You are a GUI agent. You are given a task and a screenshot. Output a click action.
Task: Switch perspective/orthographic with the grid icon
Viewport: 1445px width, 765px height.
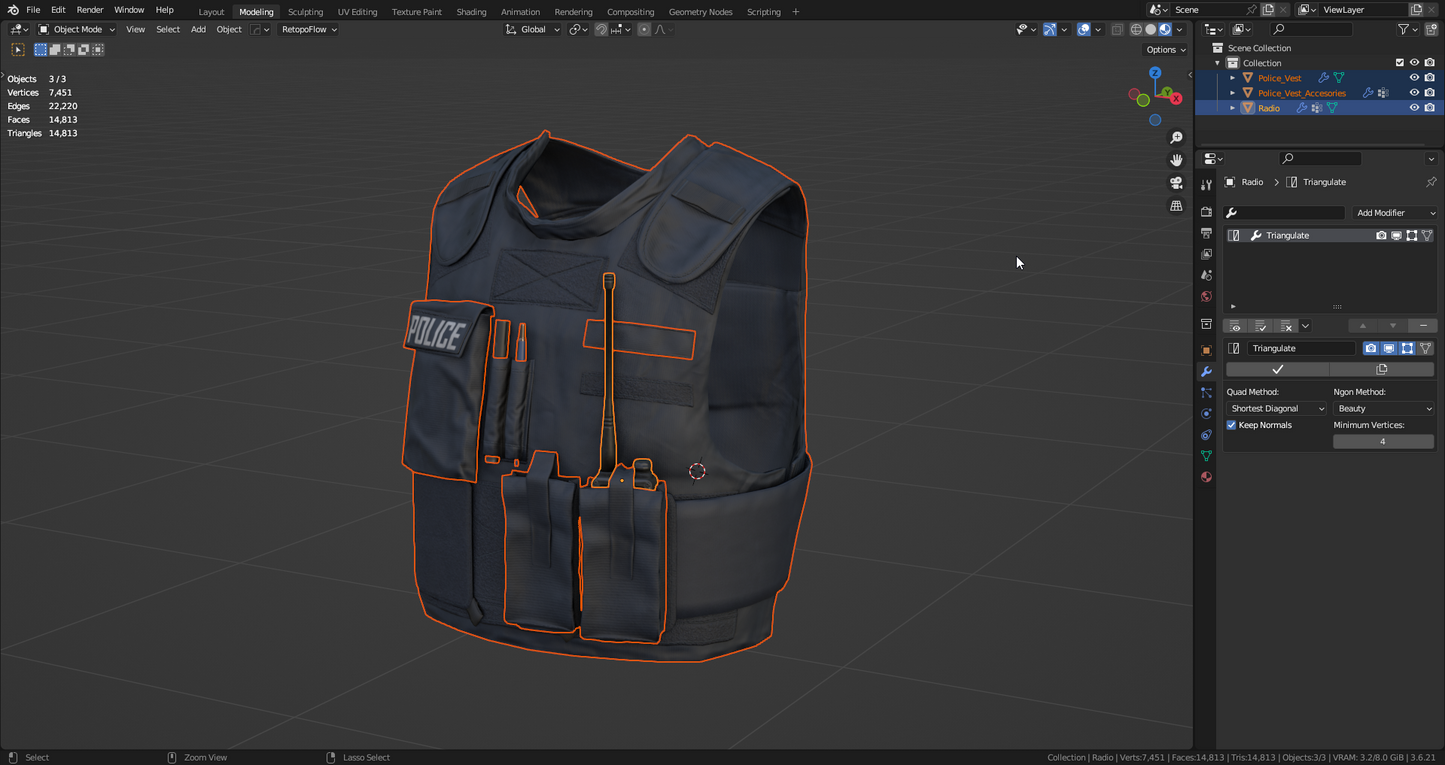[1176, 206]
